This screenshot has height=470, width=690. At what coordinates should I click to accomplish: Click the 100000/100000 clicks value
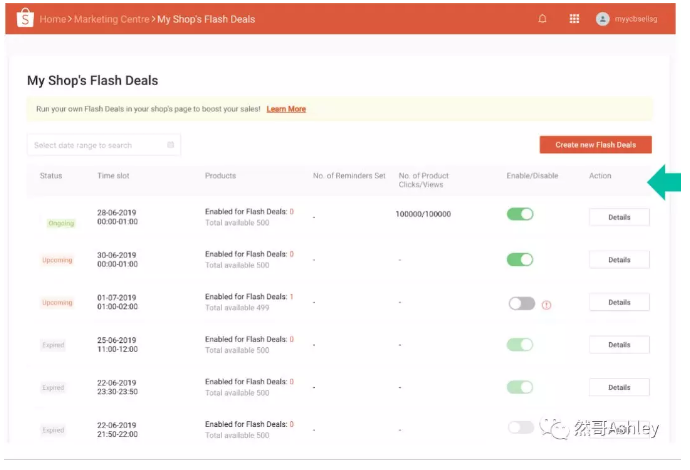coord(423,214)
